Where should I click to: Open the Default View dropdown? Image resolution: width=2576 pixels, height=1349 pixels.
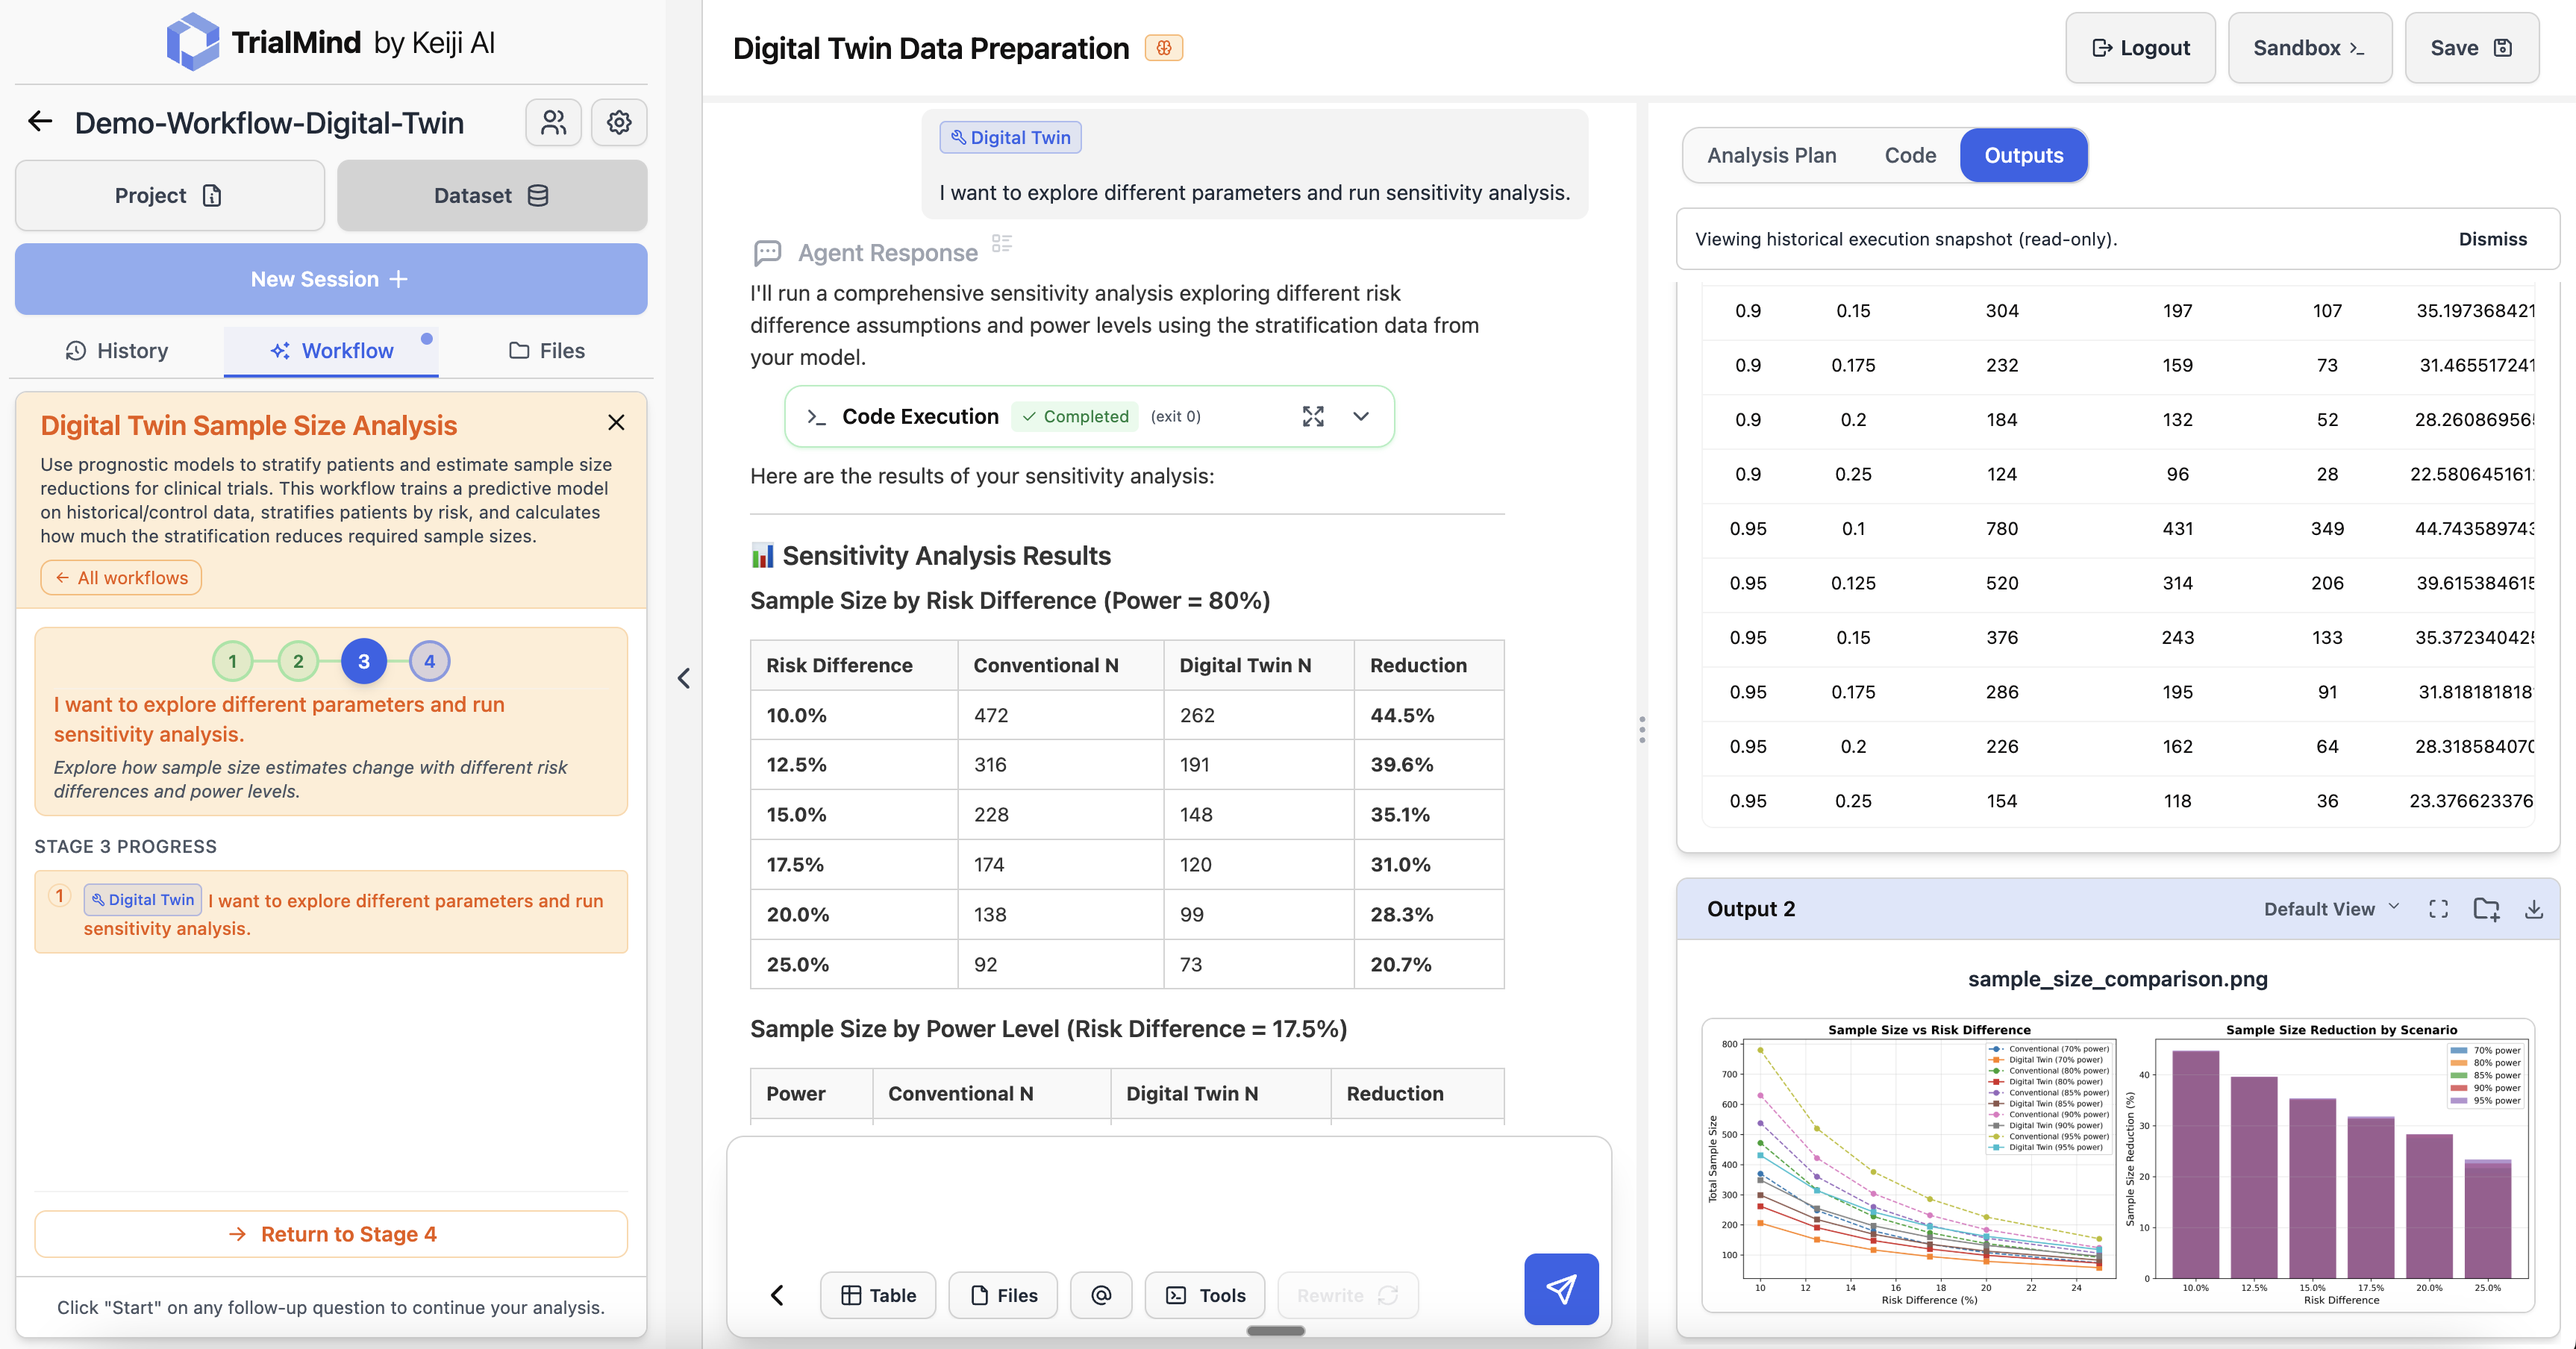(x=2330, y=909)
